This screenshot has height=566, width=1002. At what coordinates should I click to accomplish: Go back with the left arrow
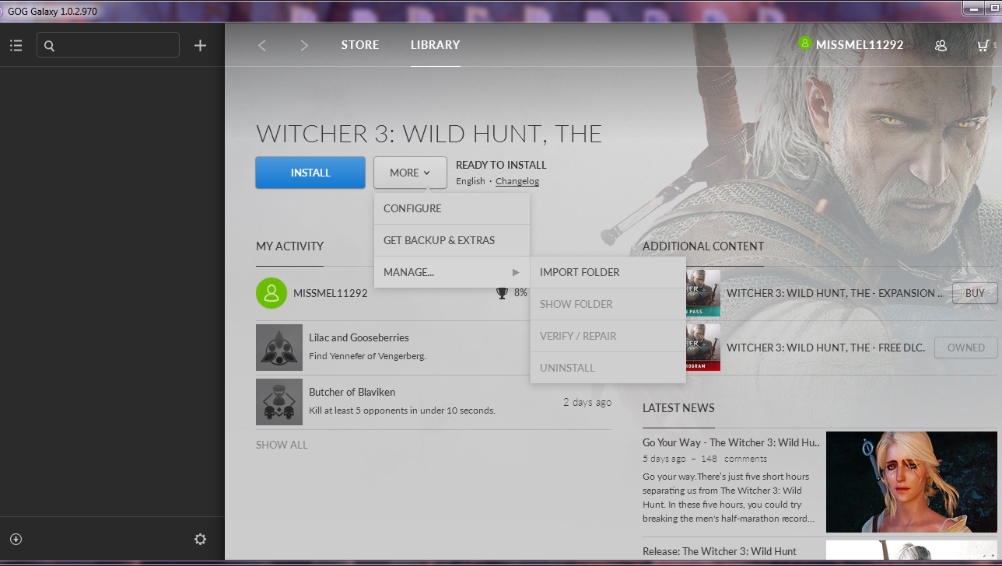tap(261, 45)
